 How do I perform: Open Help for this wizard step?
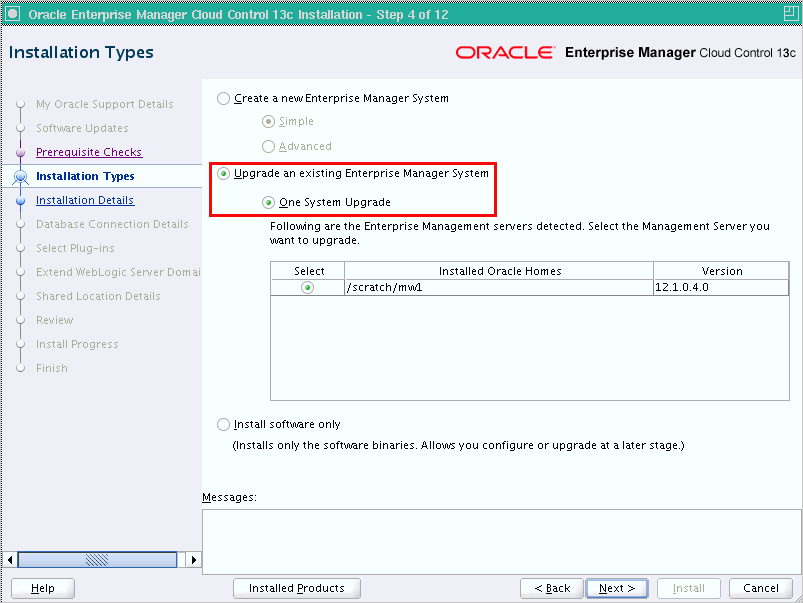(42, 588)
